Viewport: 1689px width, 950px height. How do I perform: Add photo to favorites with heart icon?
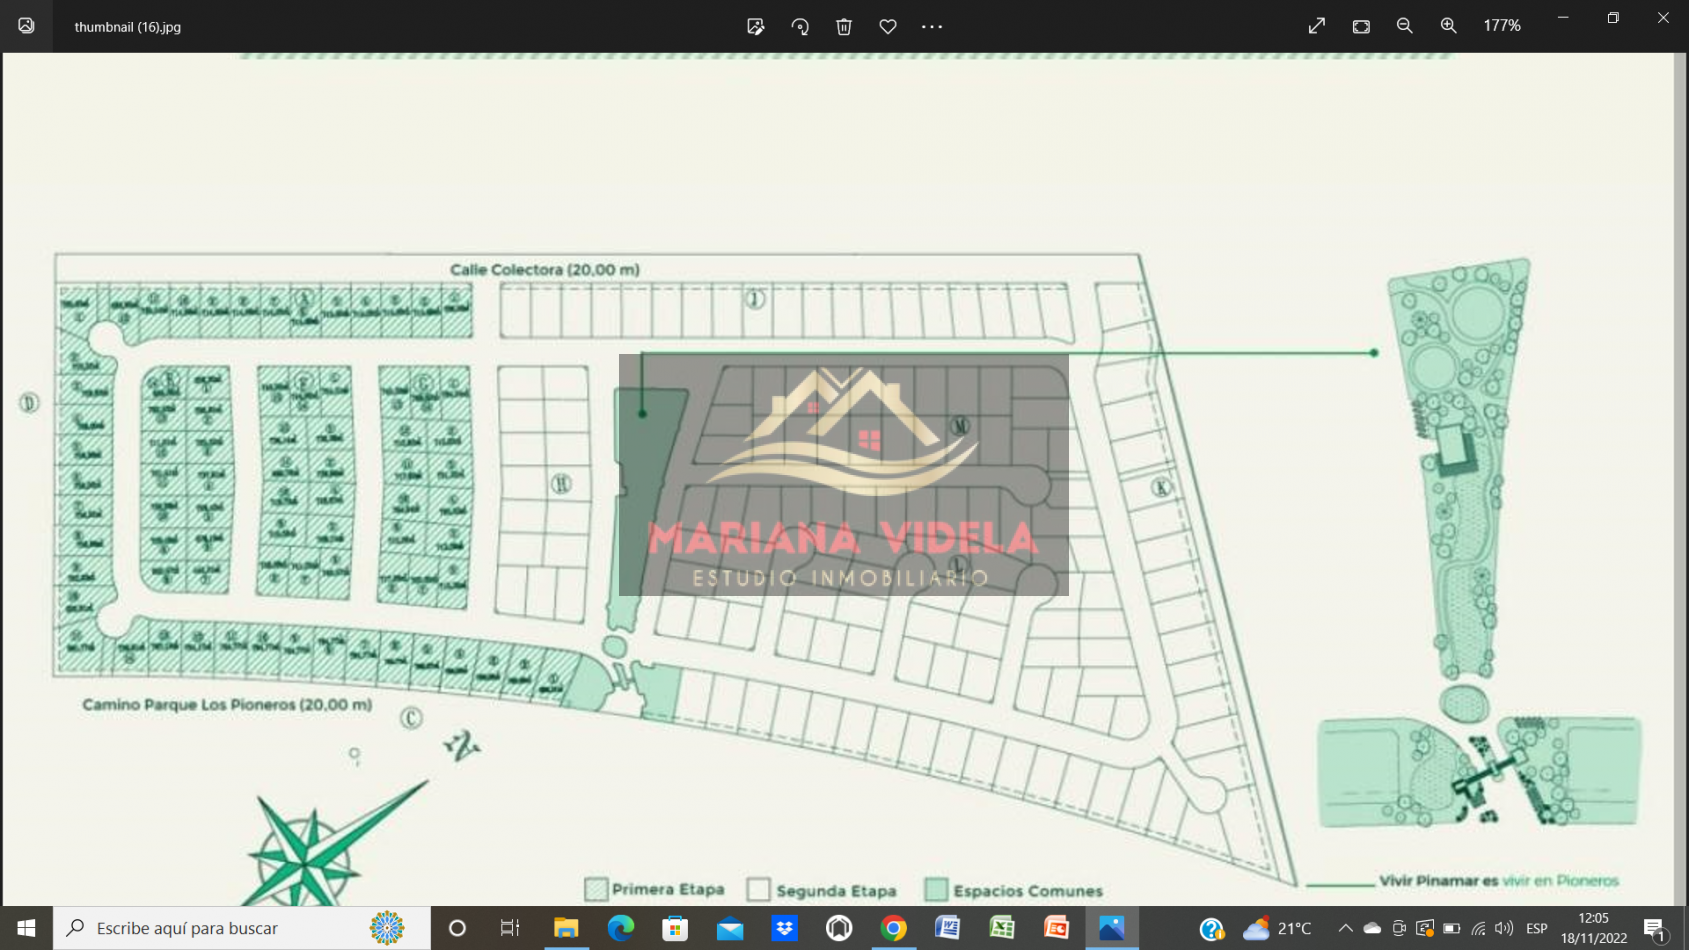coord(888,27)
